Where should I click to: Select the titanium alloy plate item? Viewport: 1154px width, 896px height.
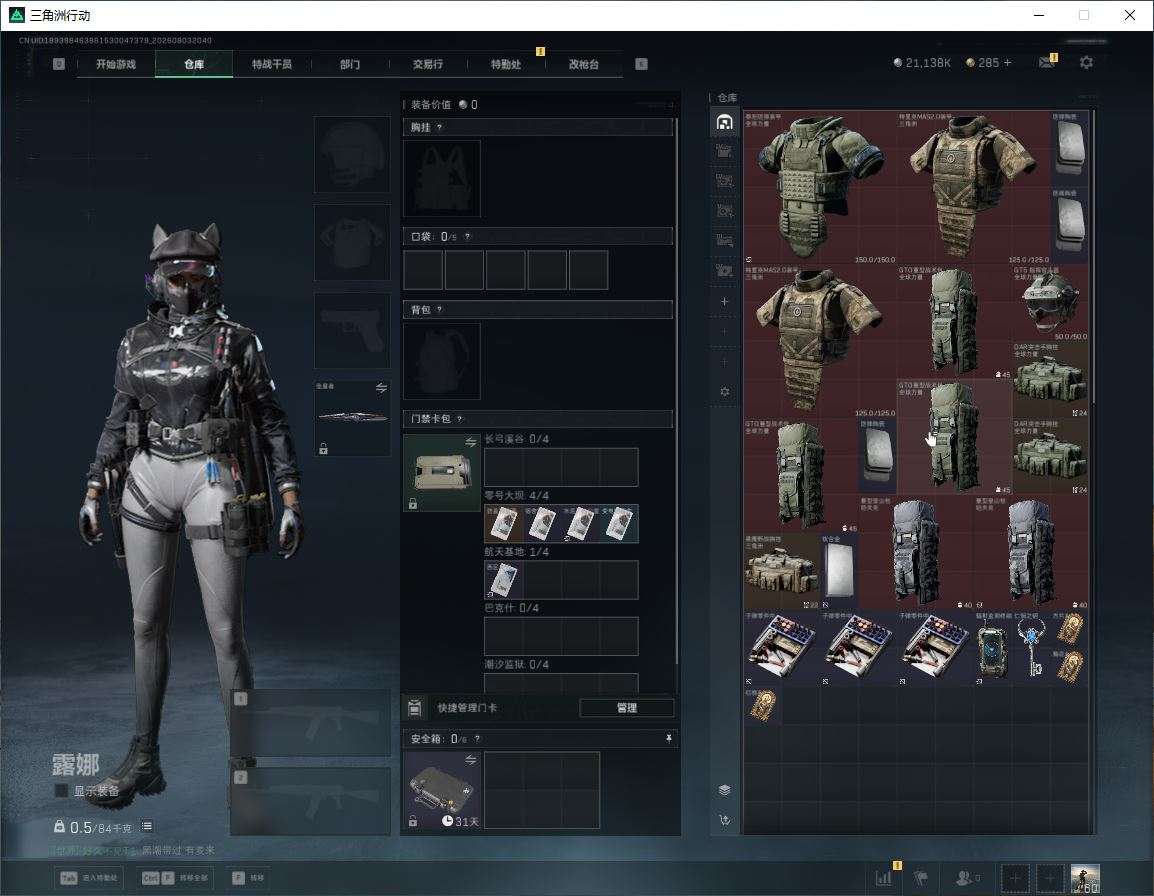point(839,571)
